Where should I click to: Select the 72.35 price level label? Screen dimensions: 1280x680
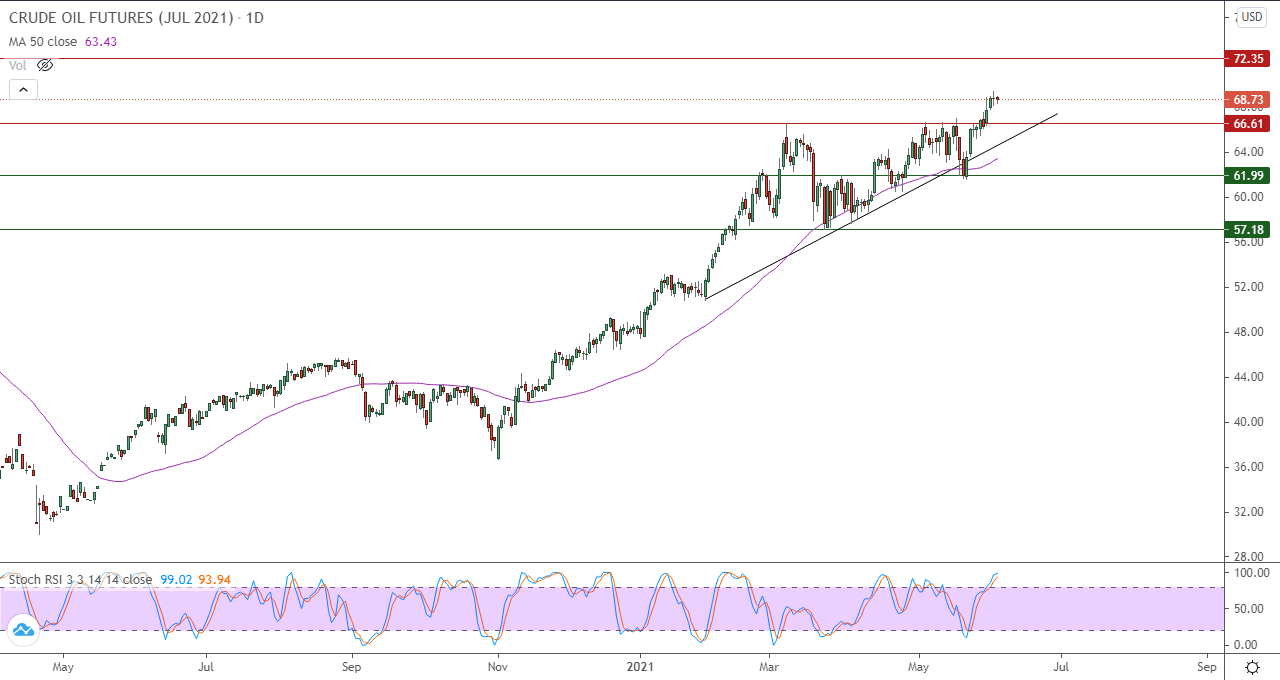click(1249, 59)
